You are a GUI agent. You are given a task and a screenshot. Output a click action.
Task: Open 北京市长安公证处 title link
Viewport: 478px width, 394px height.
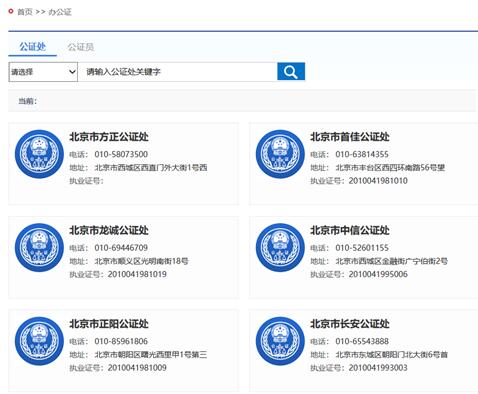click(x=350, y=324)
